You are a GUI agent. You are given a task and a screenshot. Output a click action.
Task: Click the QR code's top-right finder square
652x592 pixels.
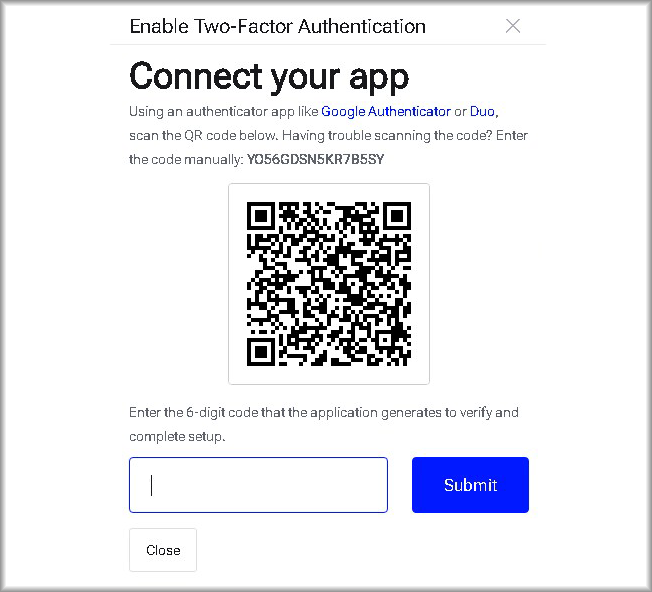[397, 216]
